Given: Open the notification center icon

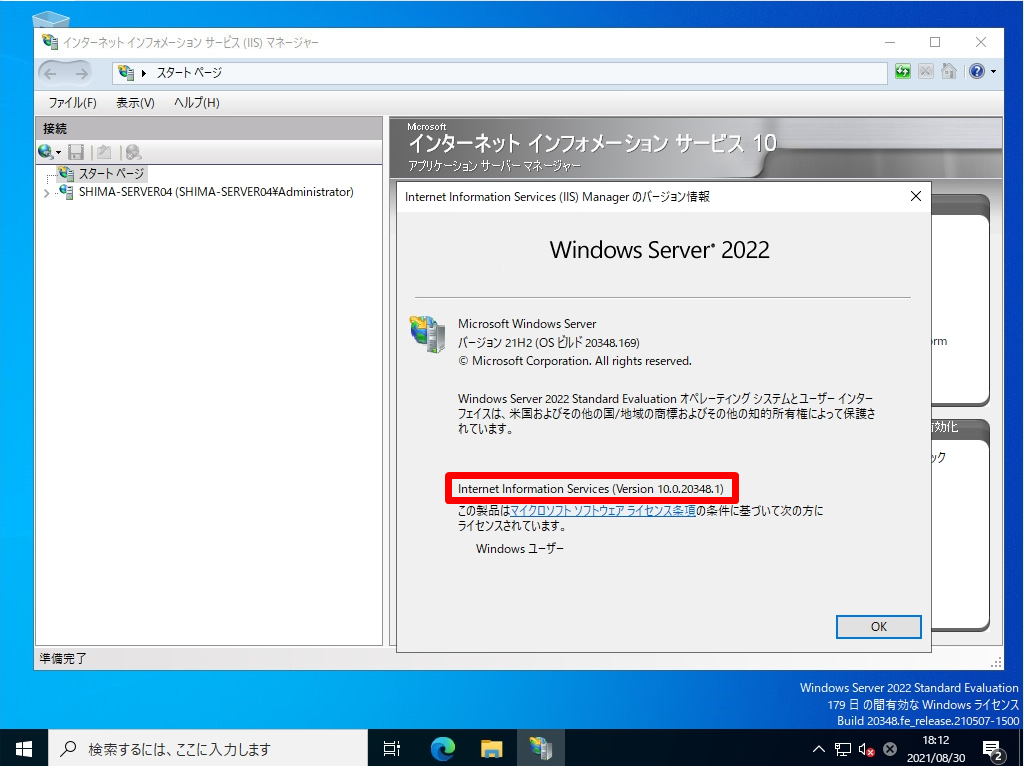Looking at the screenshot, I should [993, 750].
